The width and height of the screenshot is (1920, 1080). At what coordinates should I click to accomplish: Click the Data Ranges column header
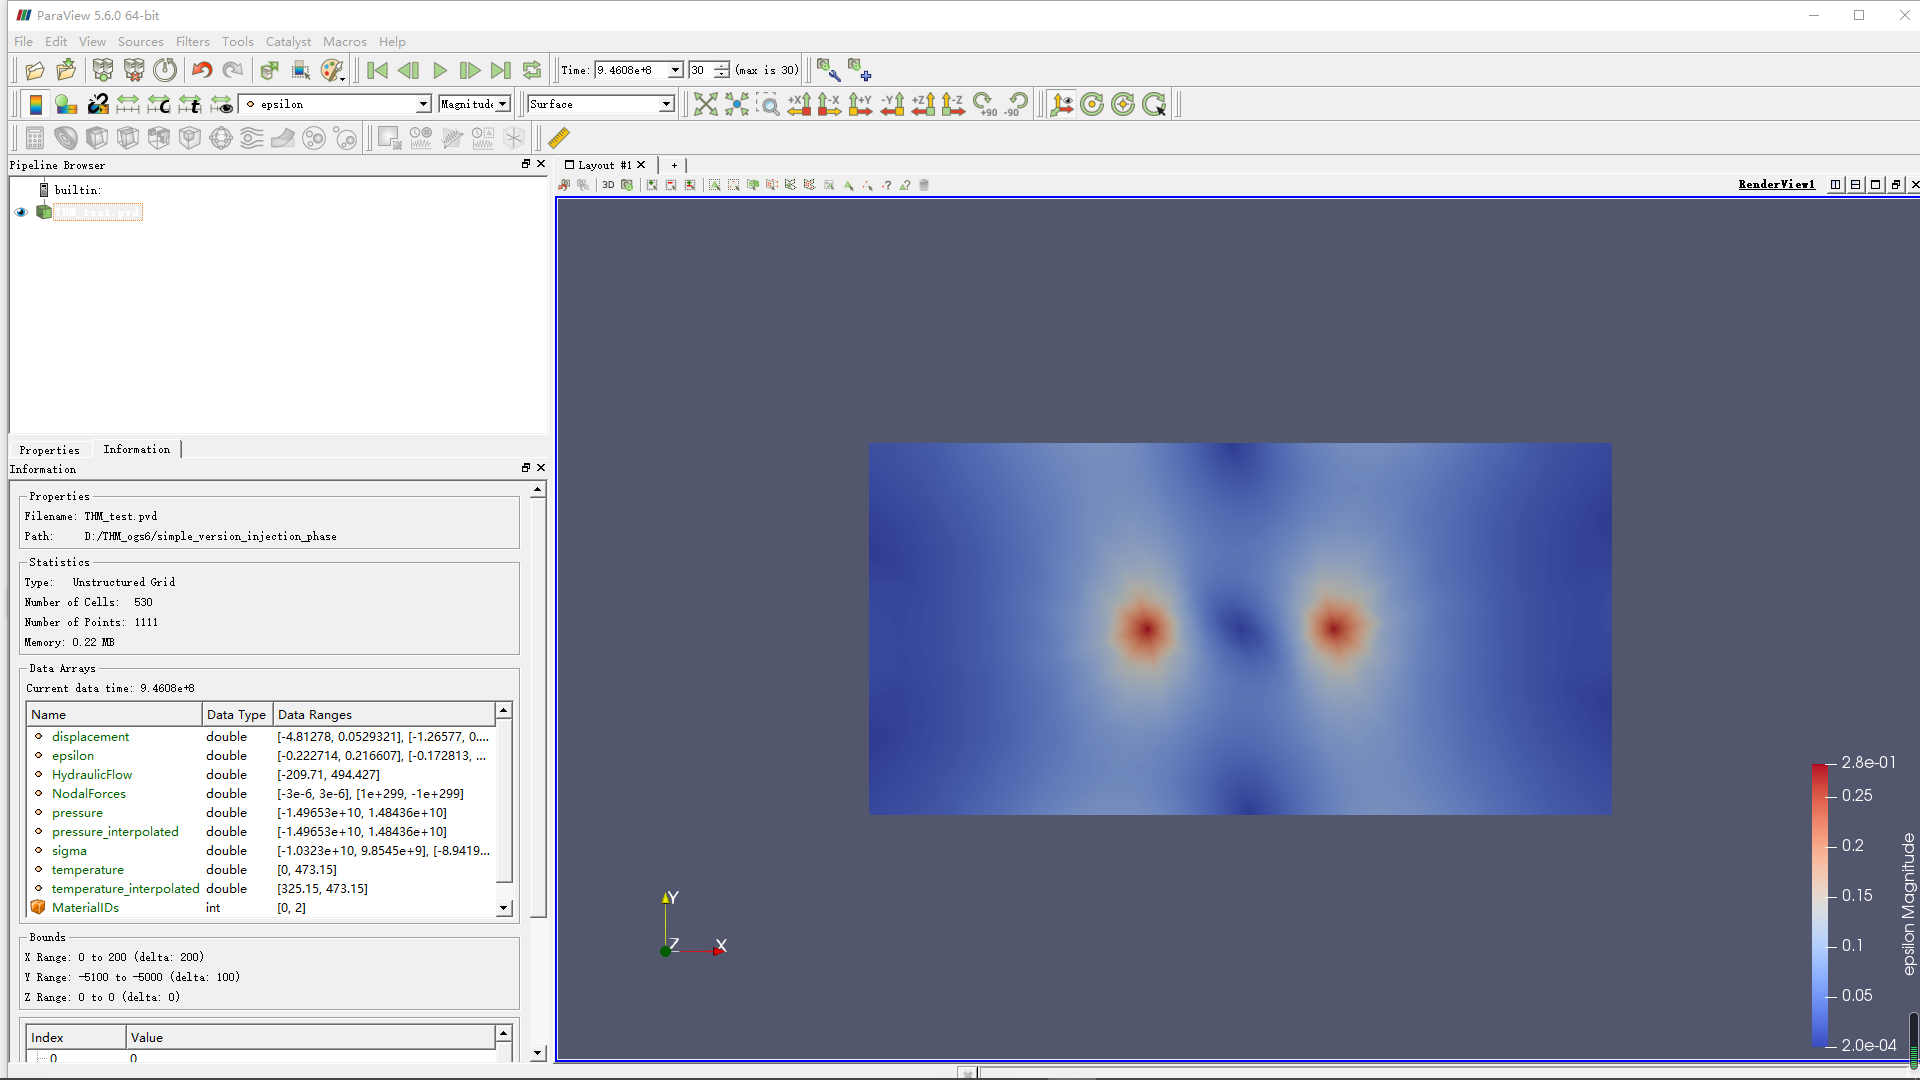coord(385,714)
